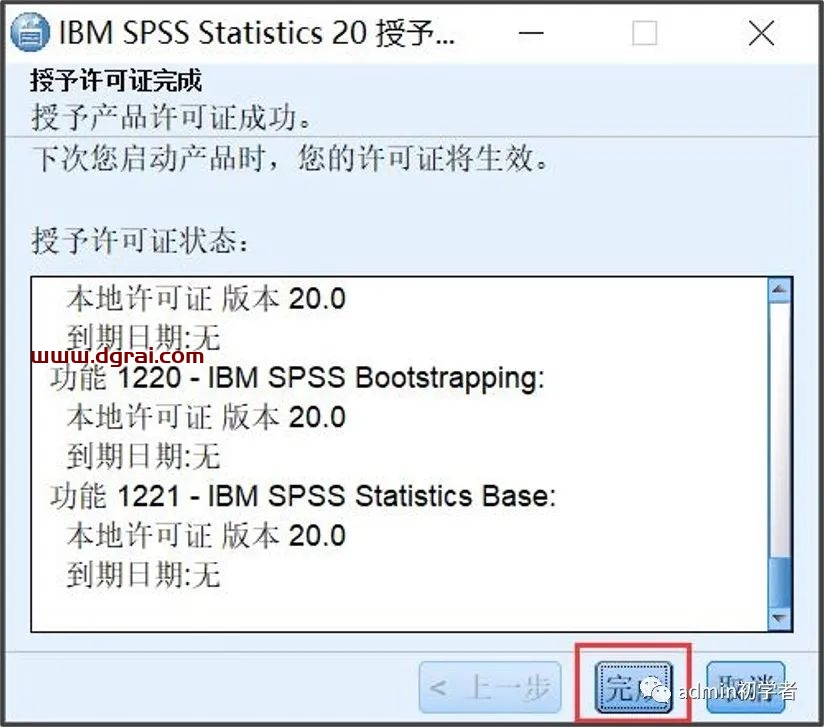The height and width of the screenshot is (727, 824).
Task: Close the SPSS license authorization window
Action: click(761, 33)
